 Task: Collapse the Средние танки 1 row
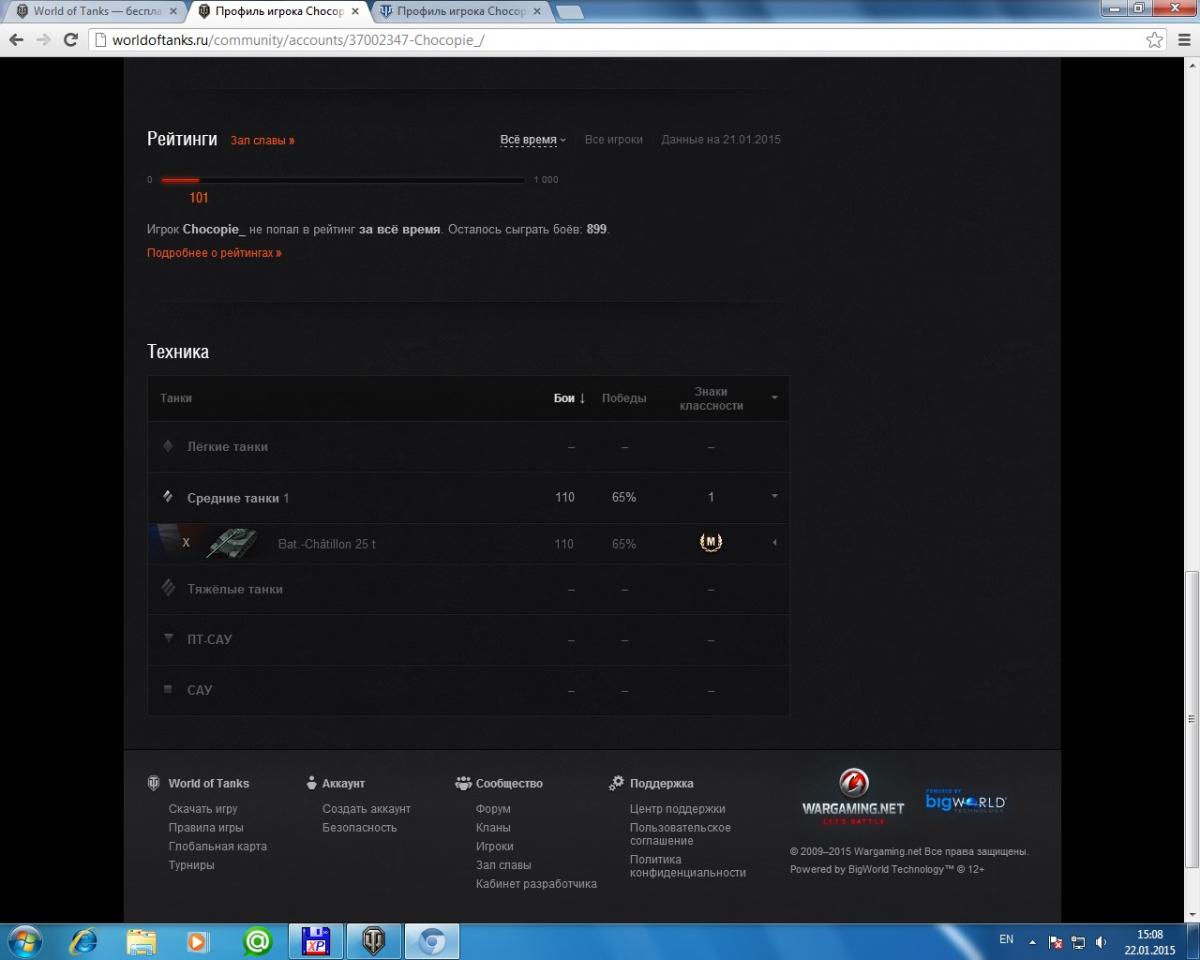coord(468,497)
